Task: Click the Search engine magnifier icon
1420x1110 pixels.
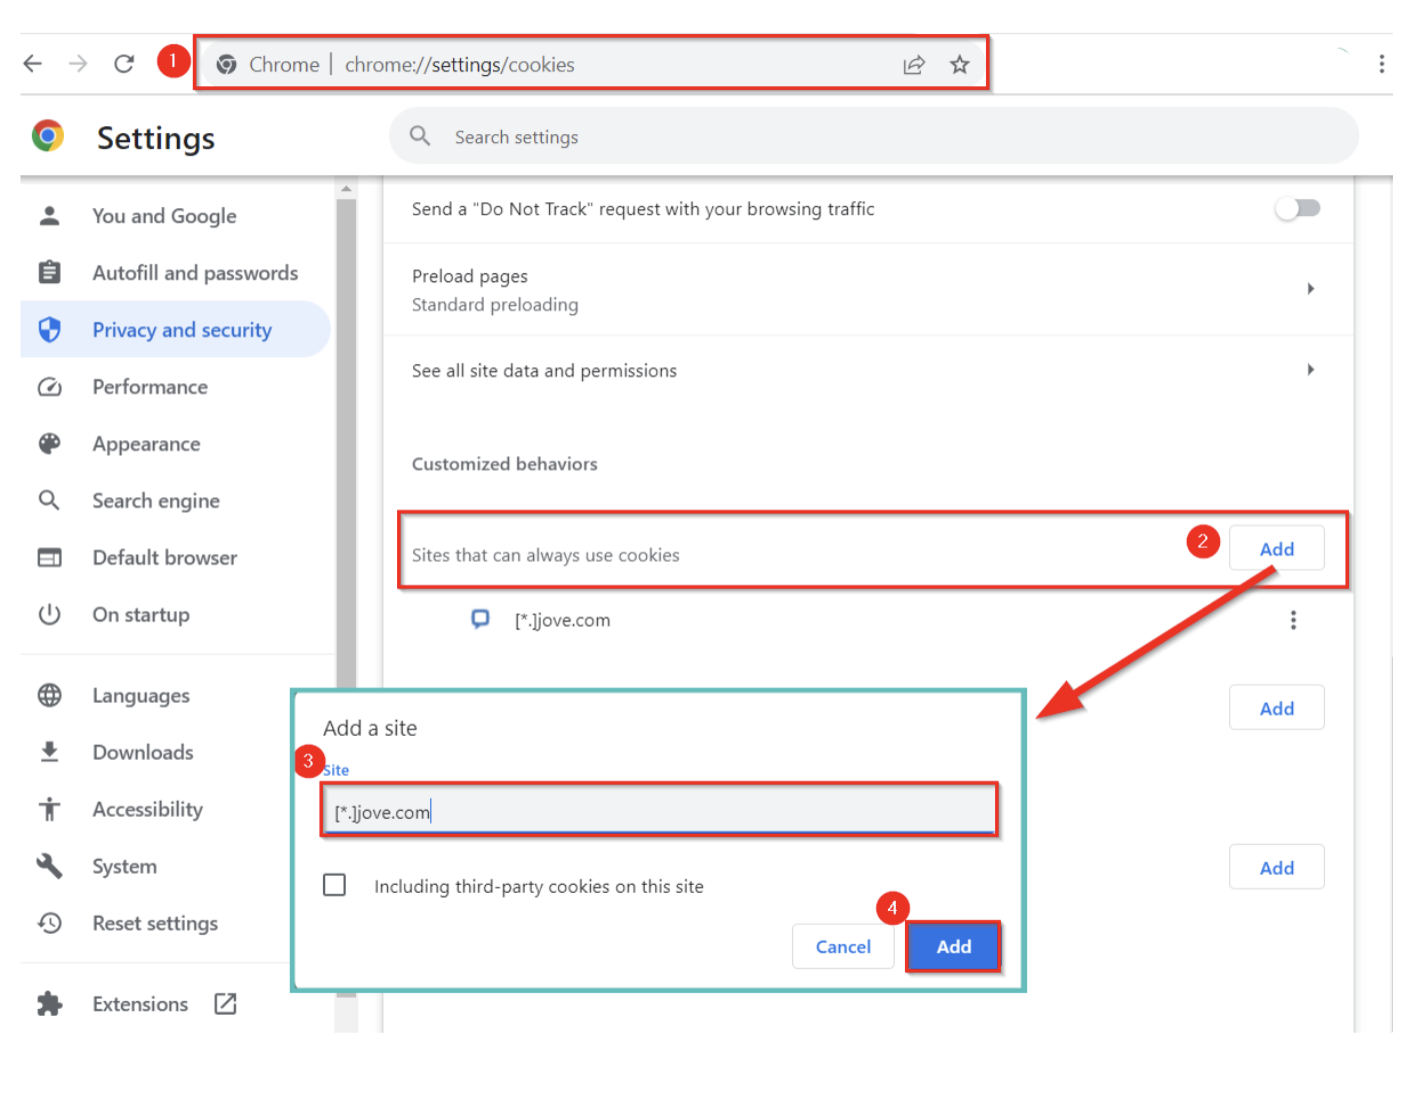Action: (x=49, y=500)
